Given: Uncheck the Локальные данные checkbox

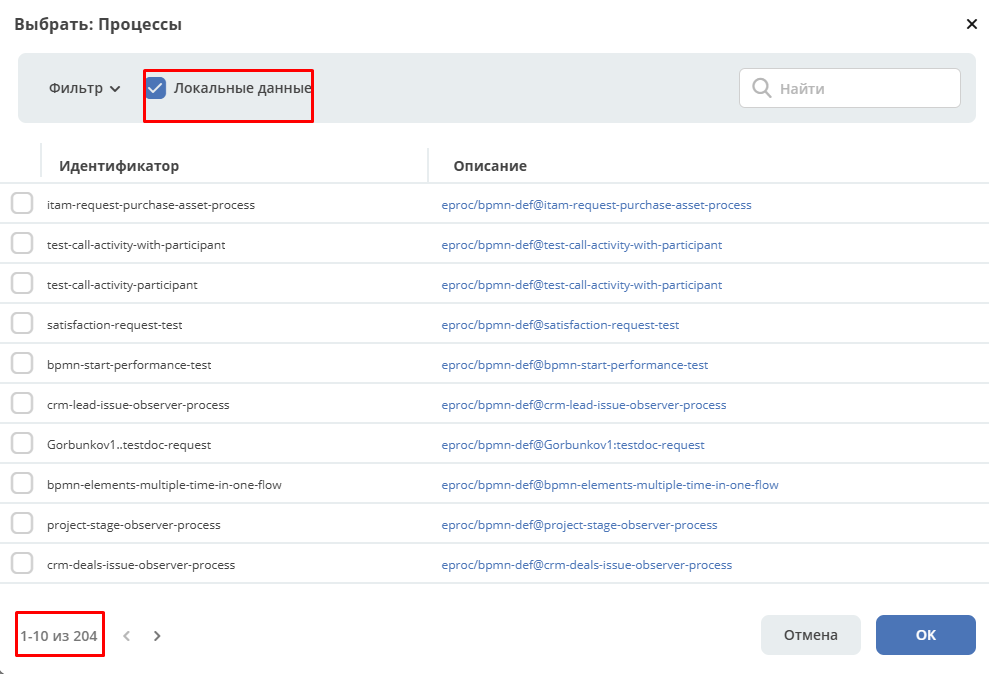Looking at the screenshot, I should click(x=156, y=88).
